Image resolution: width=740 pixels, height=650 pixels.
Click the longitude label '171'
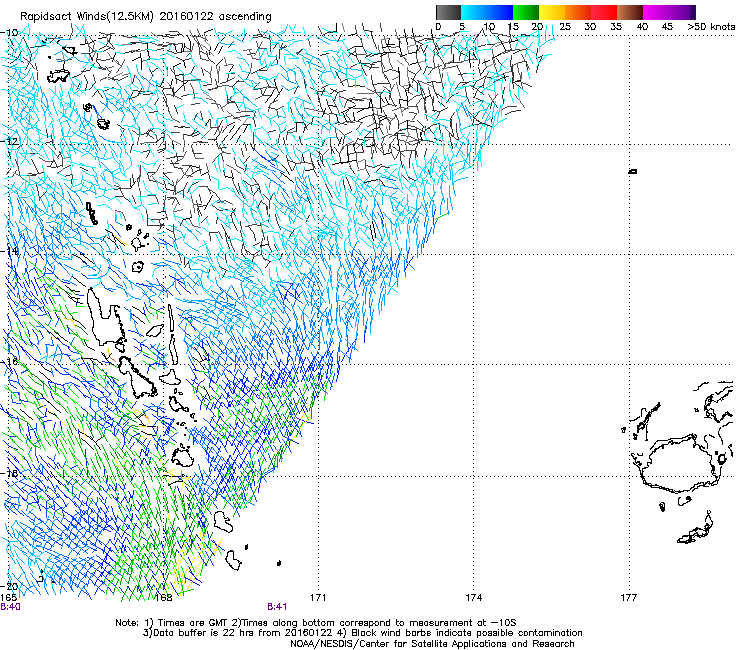[x=318, y=598]
